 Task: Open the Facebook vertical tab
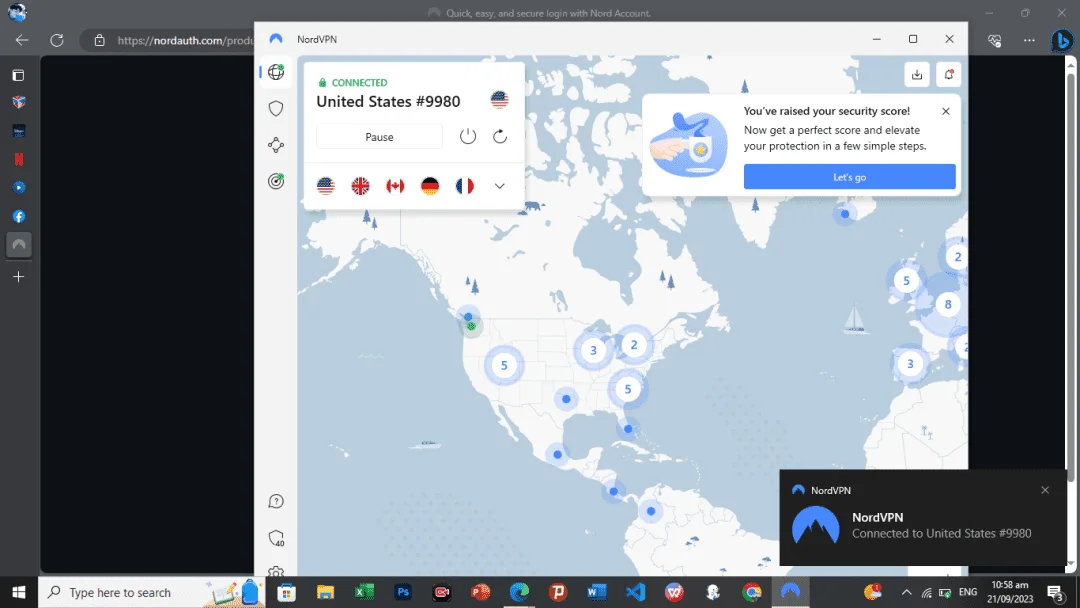tap(19, 216)
